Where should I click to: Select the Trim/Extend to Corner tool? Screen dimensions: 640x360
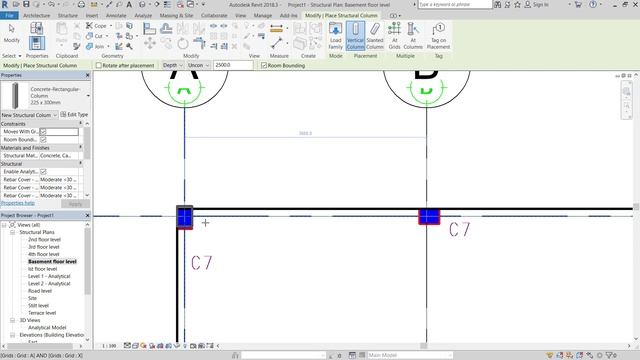pos(199,43)
